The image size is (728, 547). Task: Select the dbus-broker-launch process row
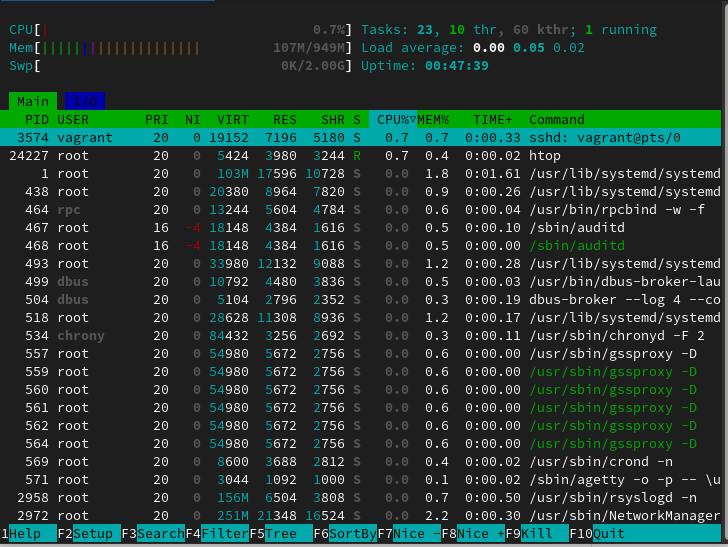point(360,281)
